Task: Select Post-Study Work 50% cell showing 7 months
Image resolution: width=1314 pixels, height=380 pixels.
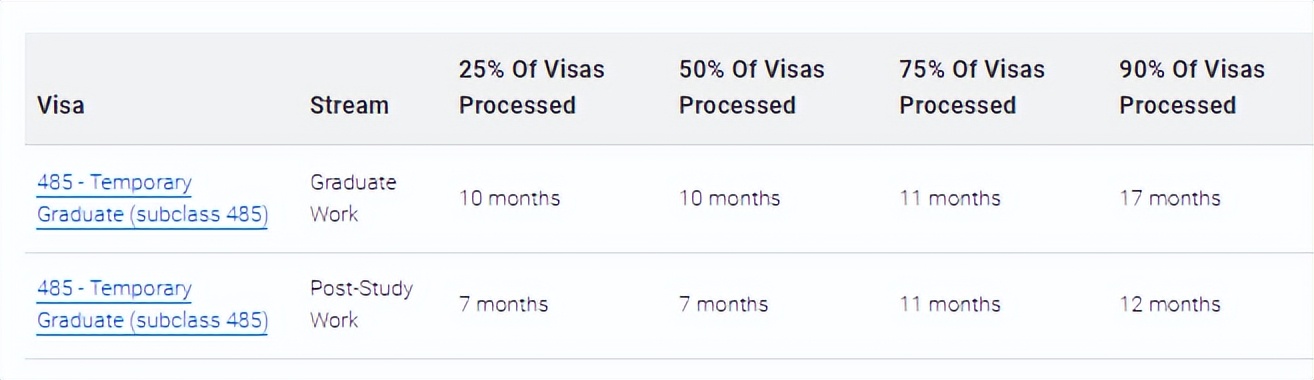Action: coord(723,304)
